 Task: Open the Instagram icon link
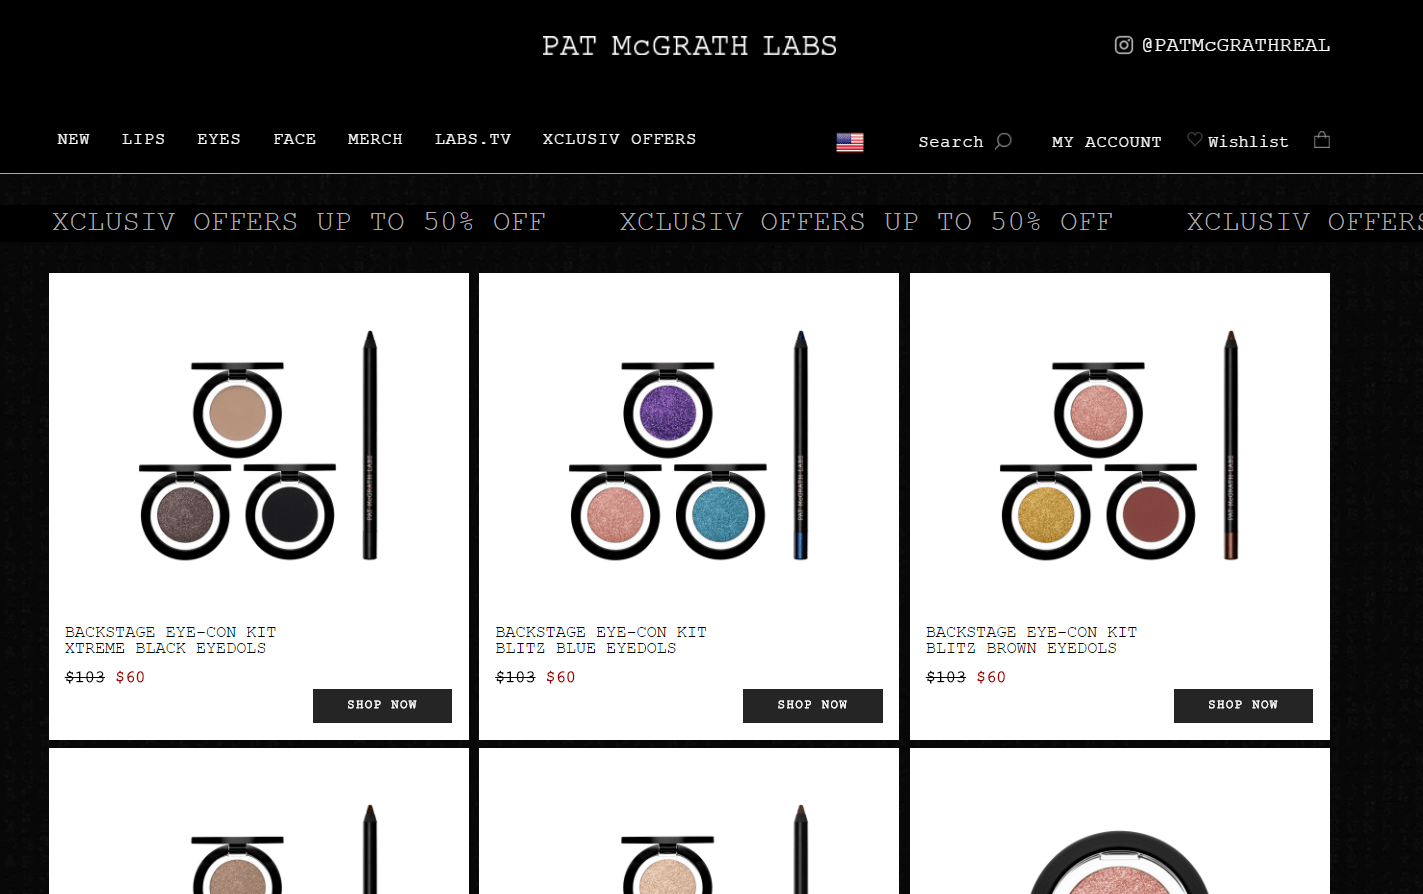pyautogui.click(x=1124, y=45)
